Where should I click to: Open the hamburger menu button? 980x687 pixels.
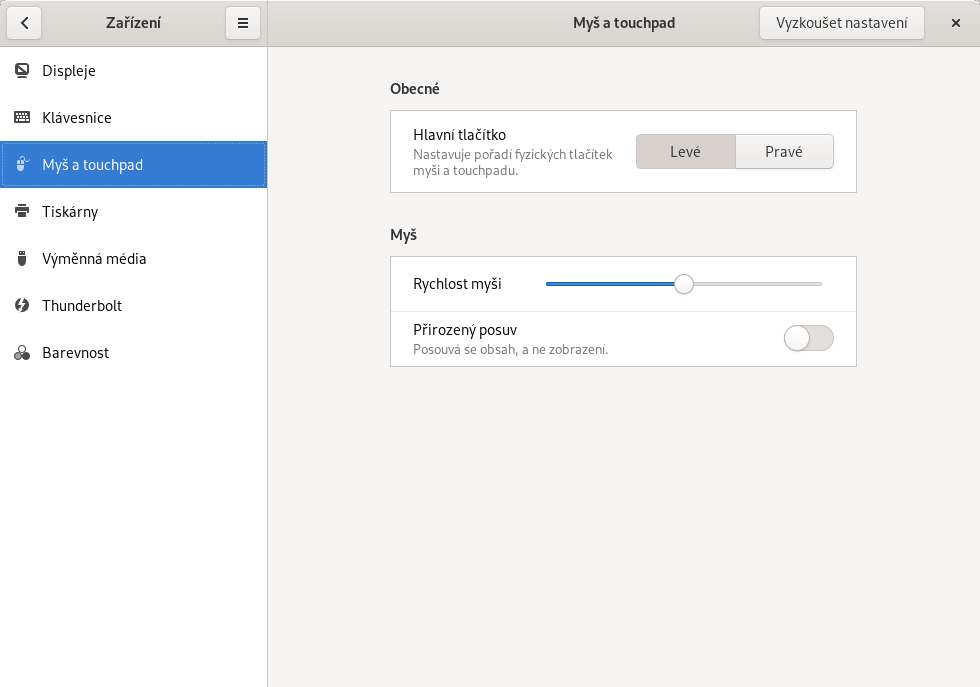point(243,23)
